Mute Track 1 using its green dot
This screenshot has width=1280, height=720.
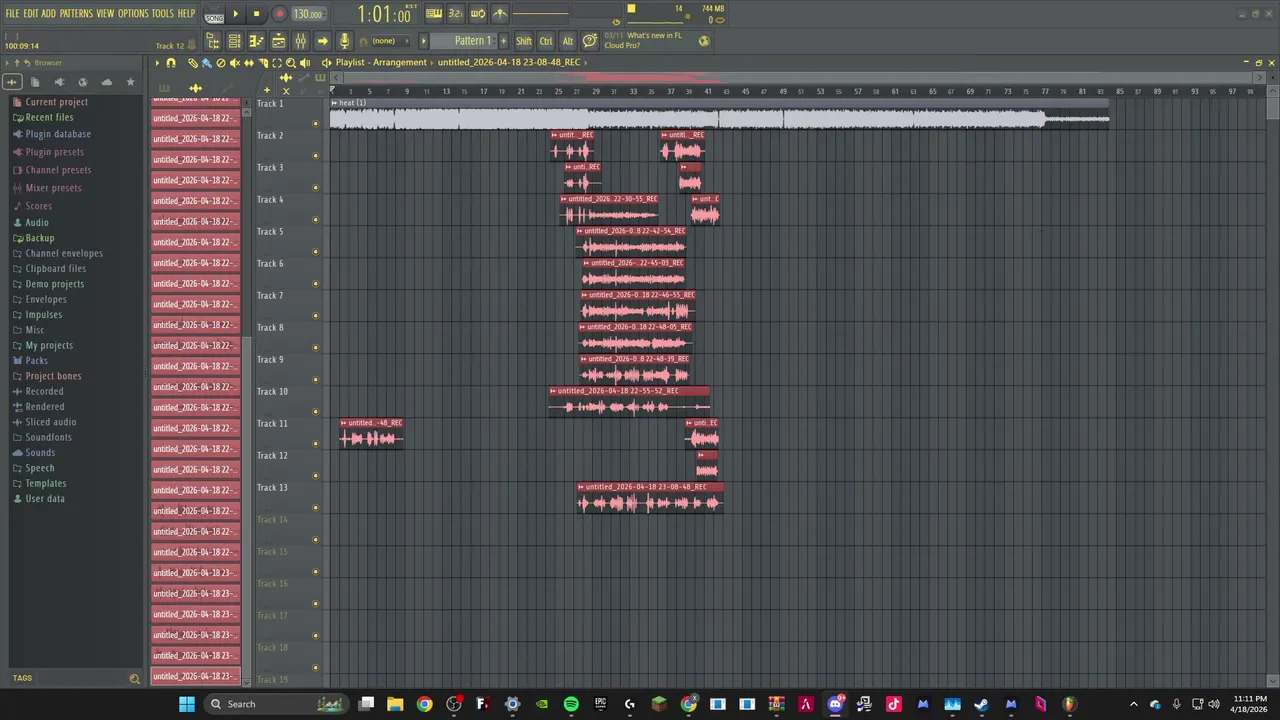coord(316,124)
